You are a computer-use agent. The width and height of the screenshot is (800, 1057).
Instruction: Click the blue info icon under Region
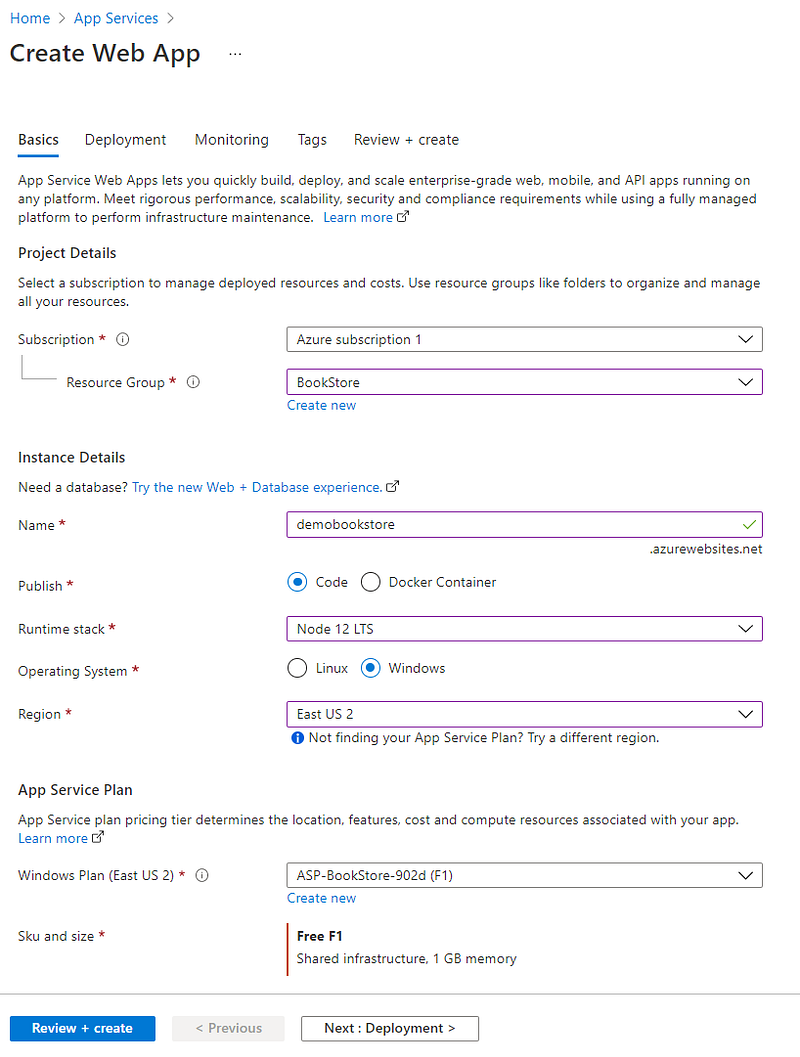tap(297, 738)
